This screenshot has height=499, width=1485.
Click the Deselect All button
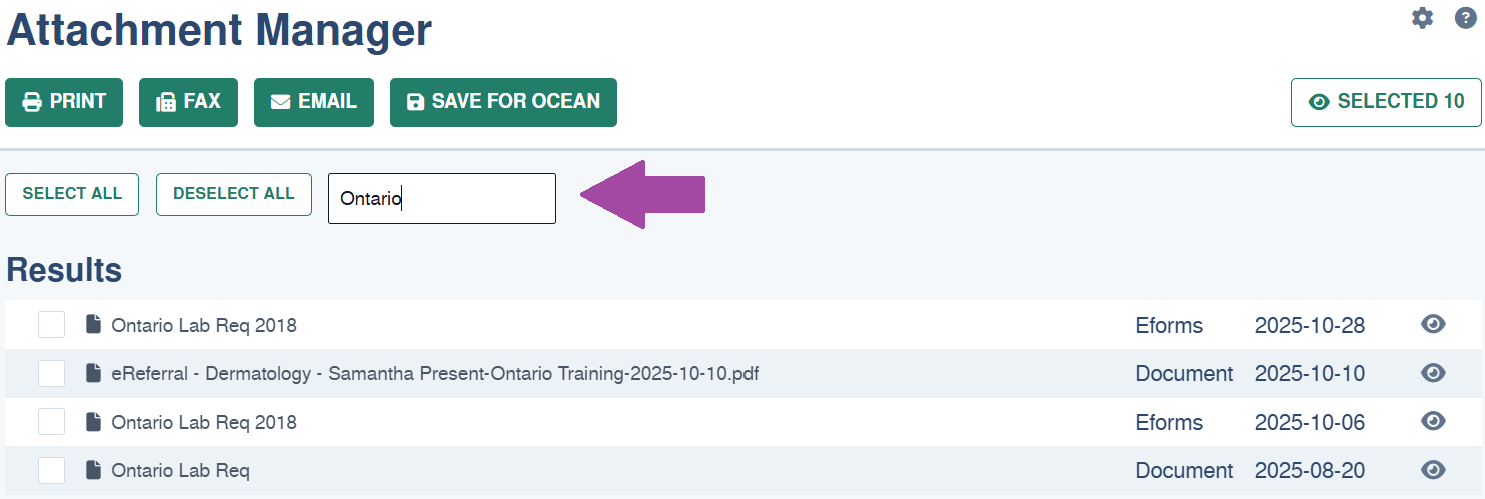[234, 194]
